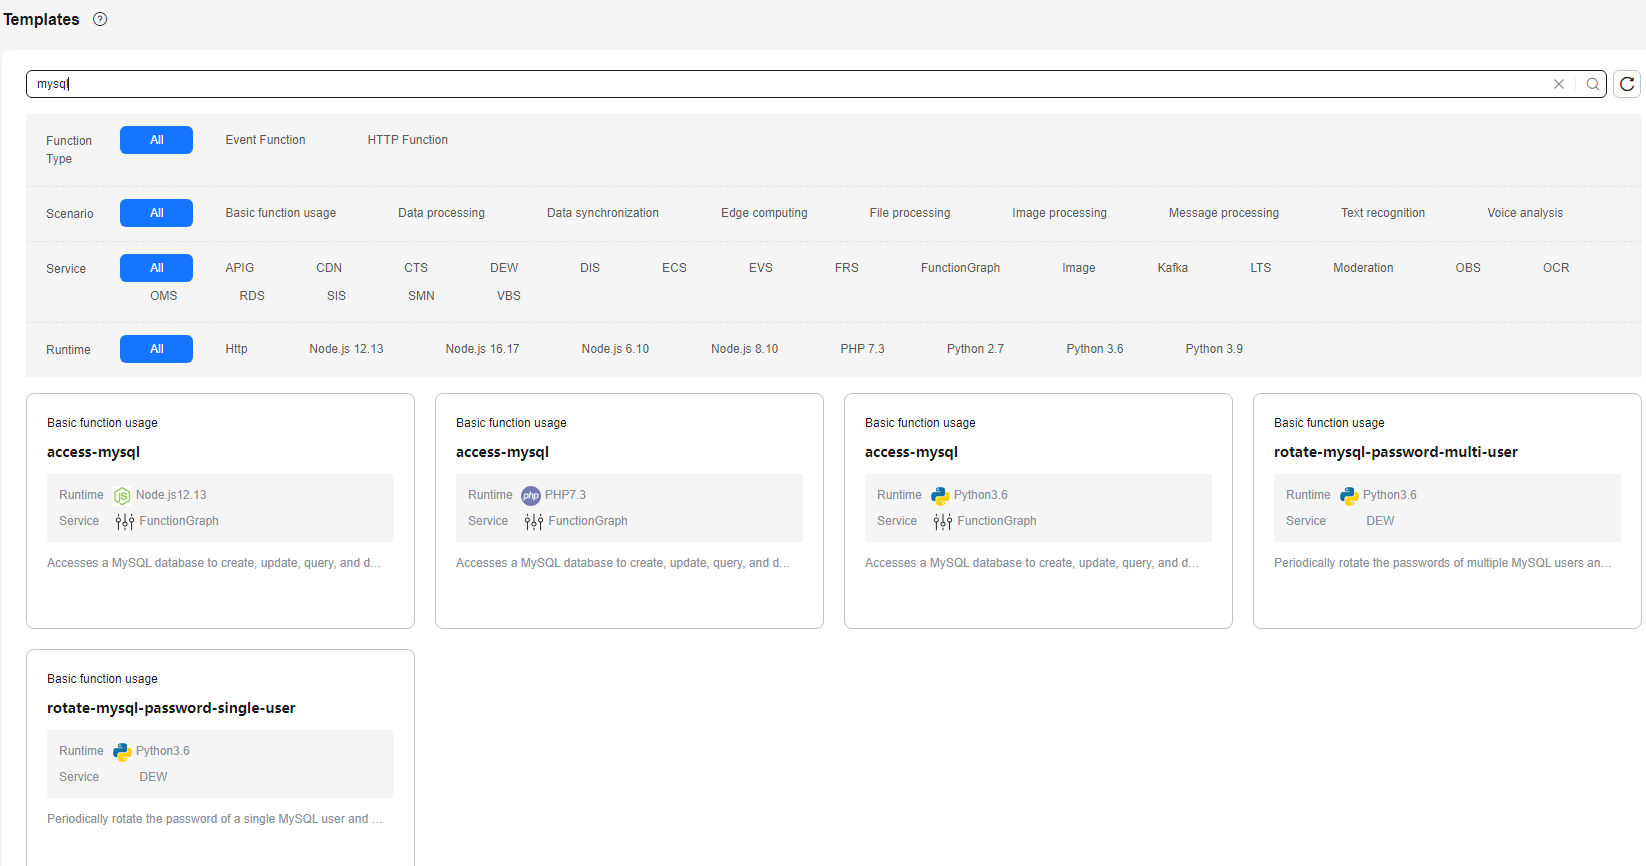Refresh the templates list

pos(1627,84)
